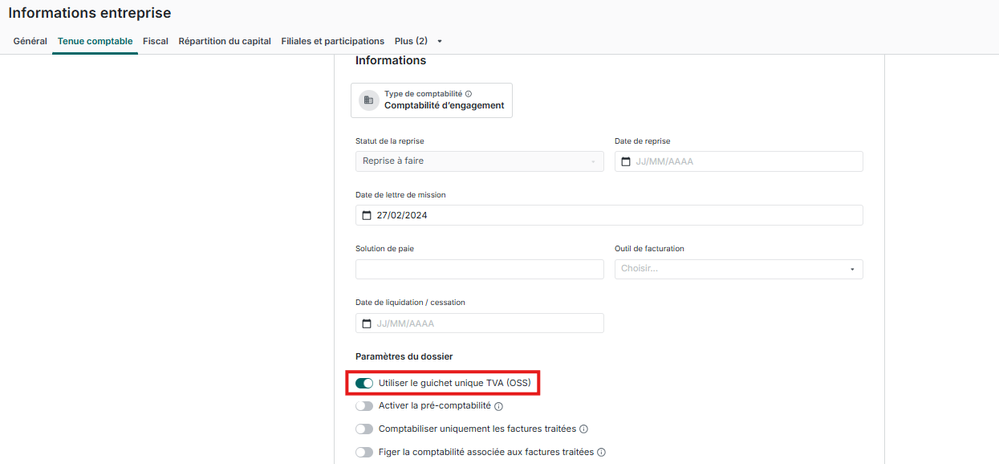This screenshot has width=999, height=464.
Task: Click the info icon beside Type de comptabilité
Action: [x=469, y=94]
